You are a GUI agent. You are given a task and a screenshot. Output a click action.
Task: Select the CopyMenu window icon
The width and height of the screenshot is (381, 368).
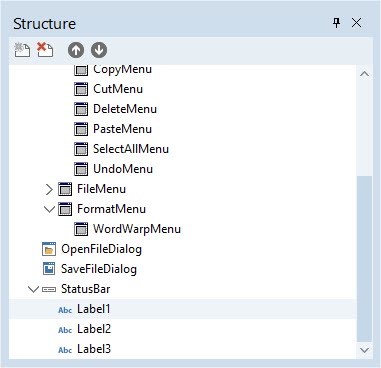(81, 70)
